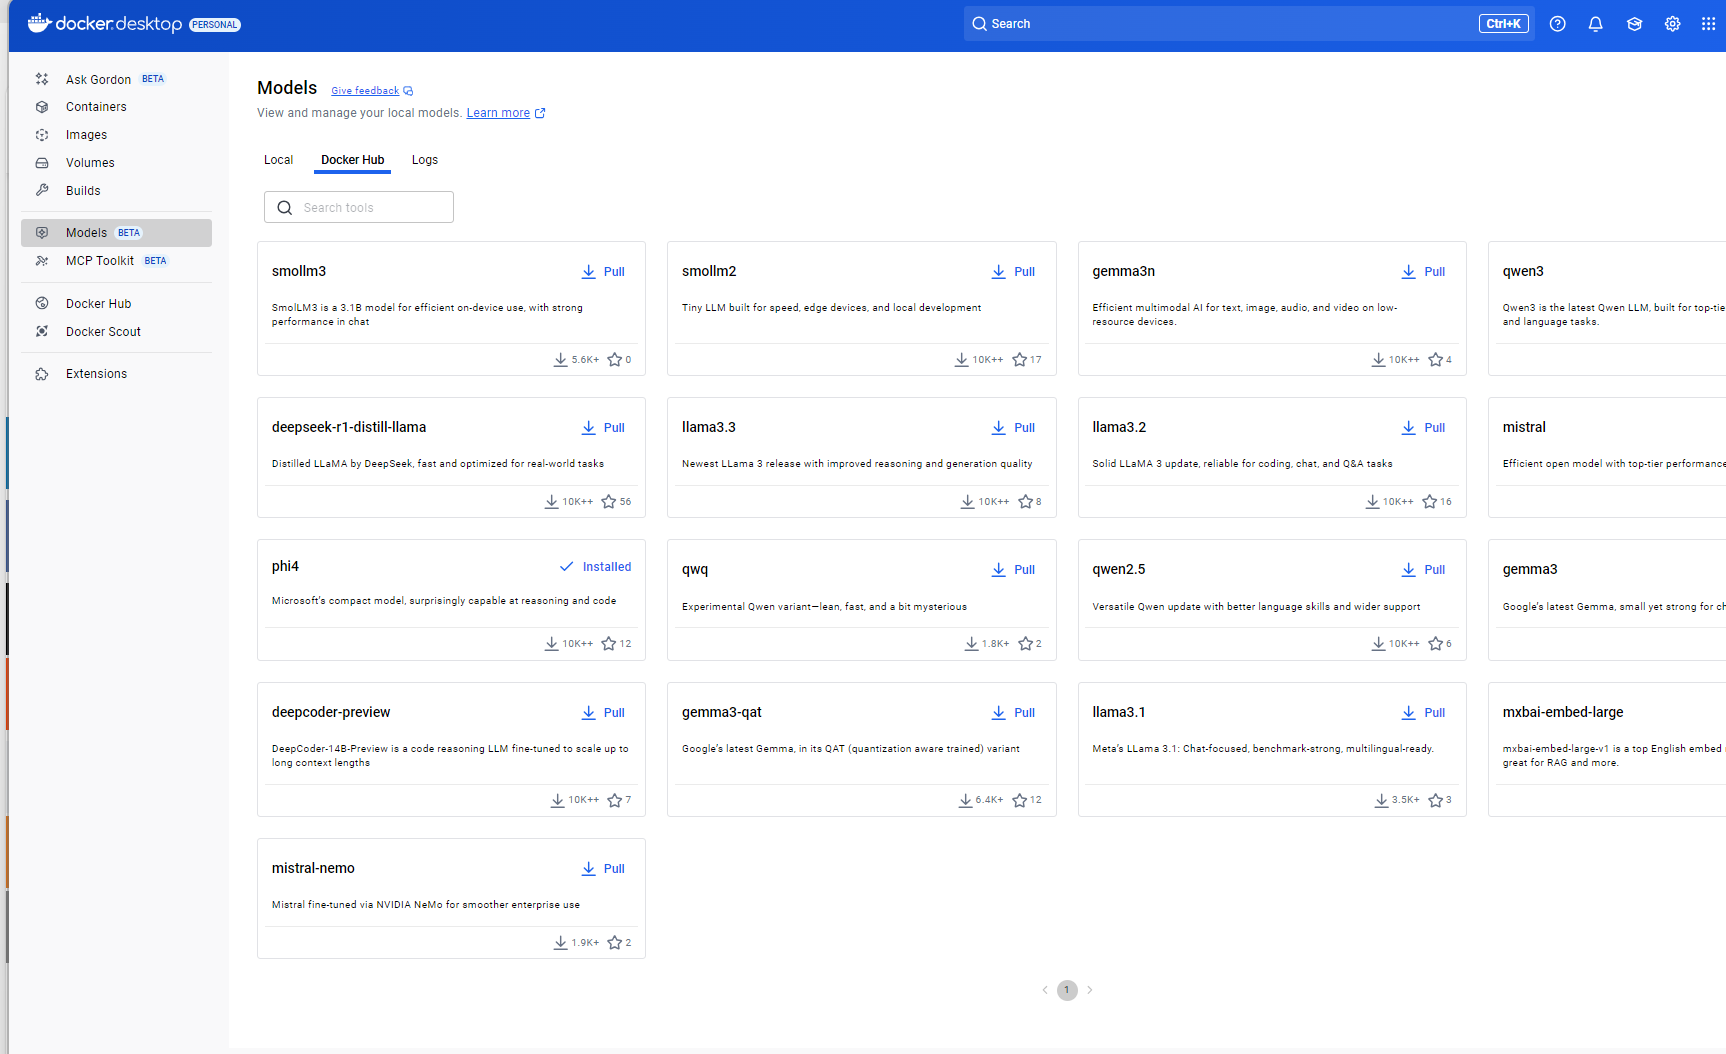Click the help question mark icon
Viewport: 1726px width, 1054px height.
point(1557,24)
